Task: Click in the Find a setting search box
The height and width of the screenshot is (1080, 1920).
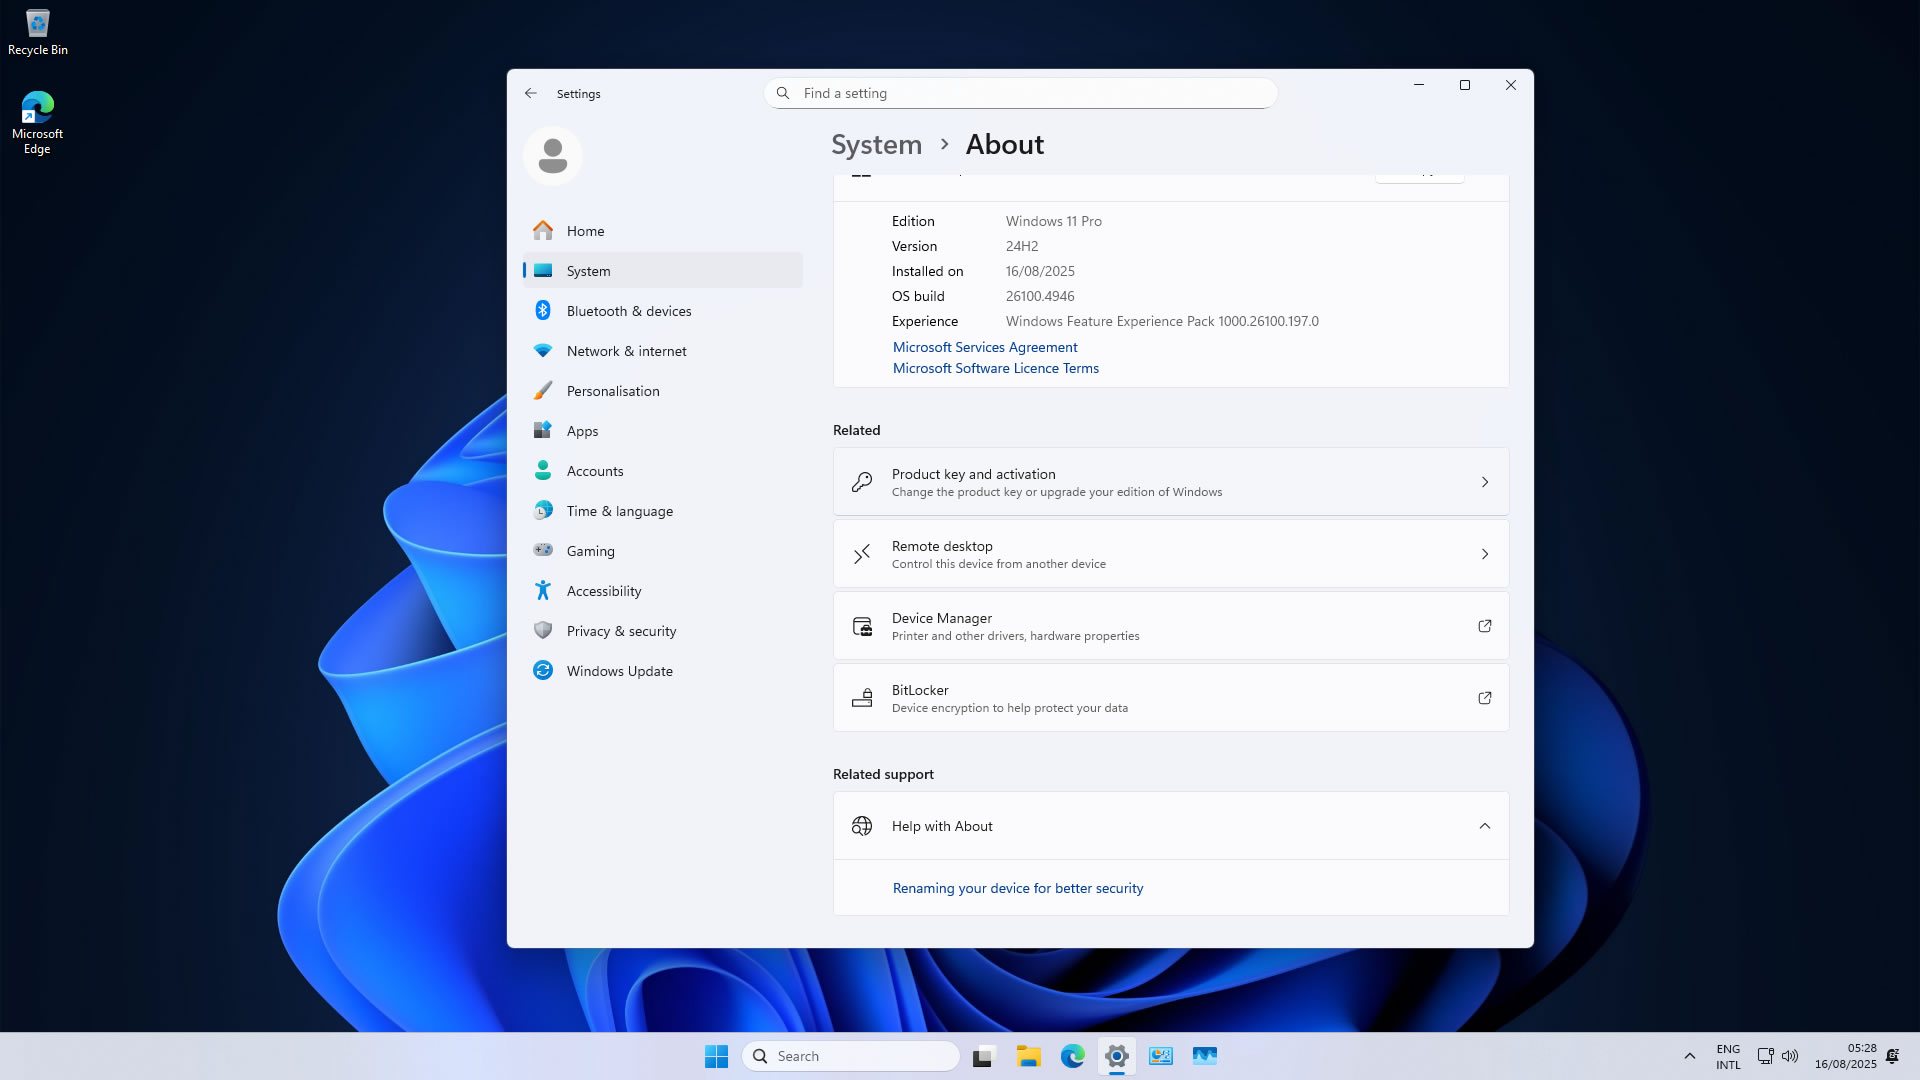Action: 1020,93
